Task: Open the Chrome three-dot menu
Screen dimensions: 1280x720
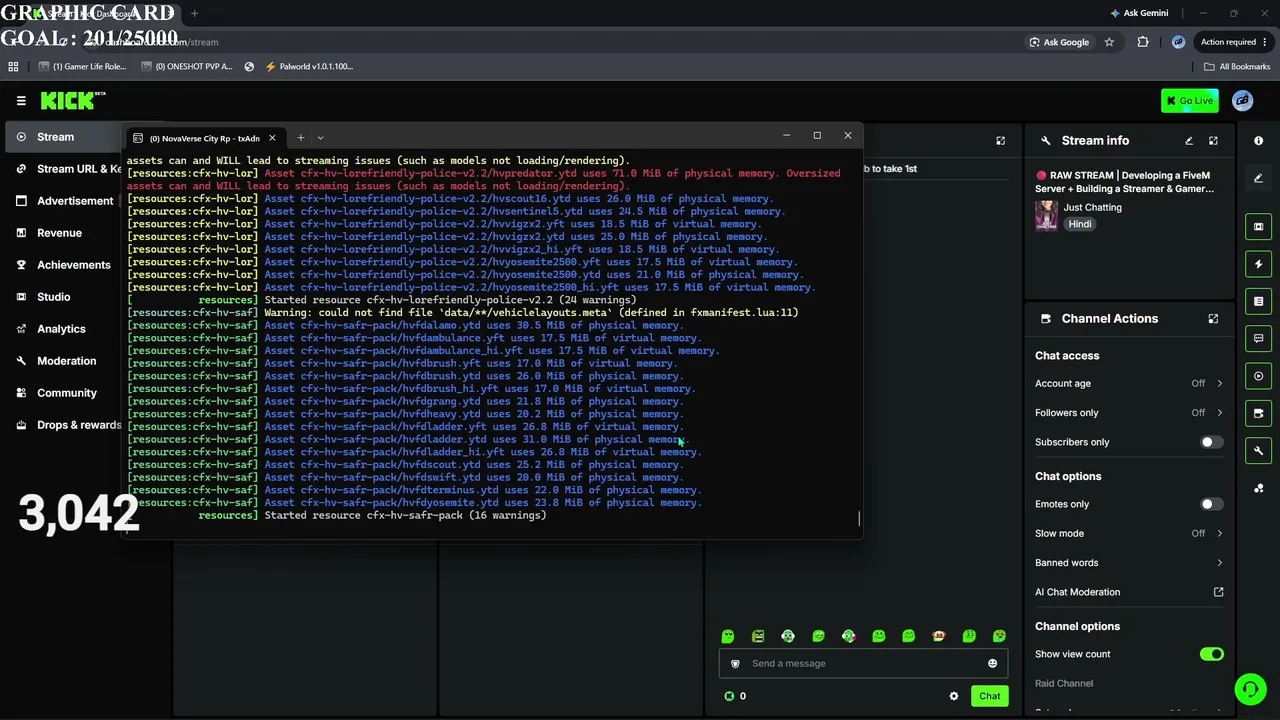Action: pyautogui.click(x=1266, y=42)
